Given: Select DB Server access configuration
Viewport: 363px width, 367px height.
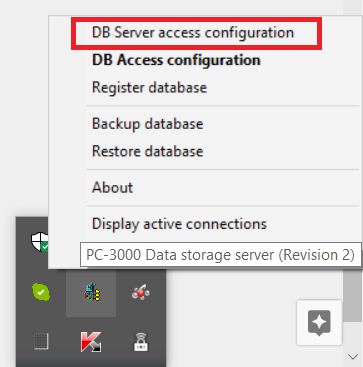Looking at the screenshot, I should [x=193, y=33].
